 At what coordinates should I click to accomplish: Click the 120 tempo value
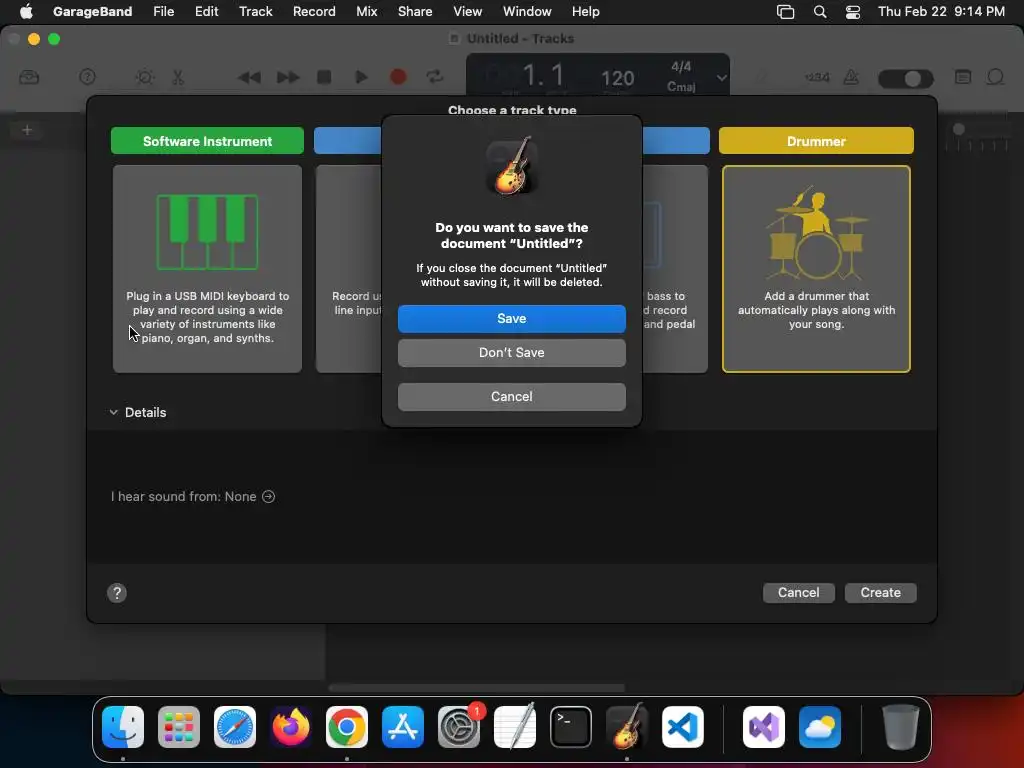pos(617,78)
